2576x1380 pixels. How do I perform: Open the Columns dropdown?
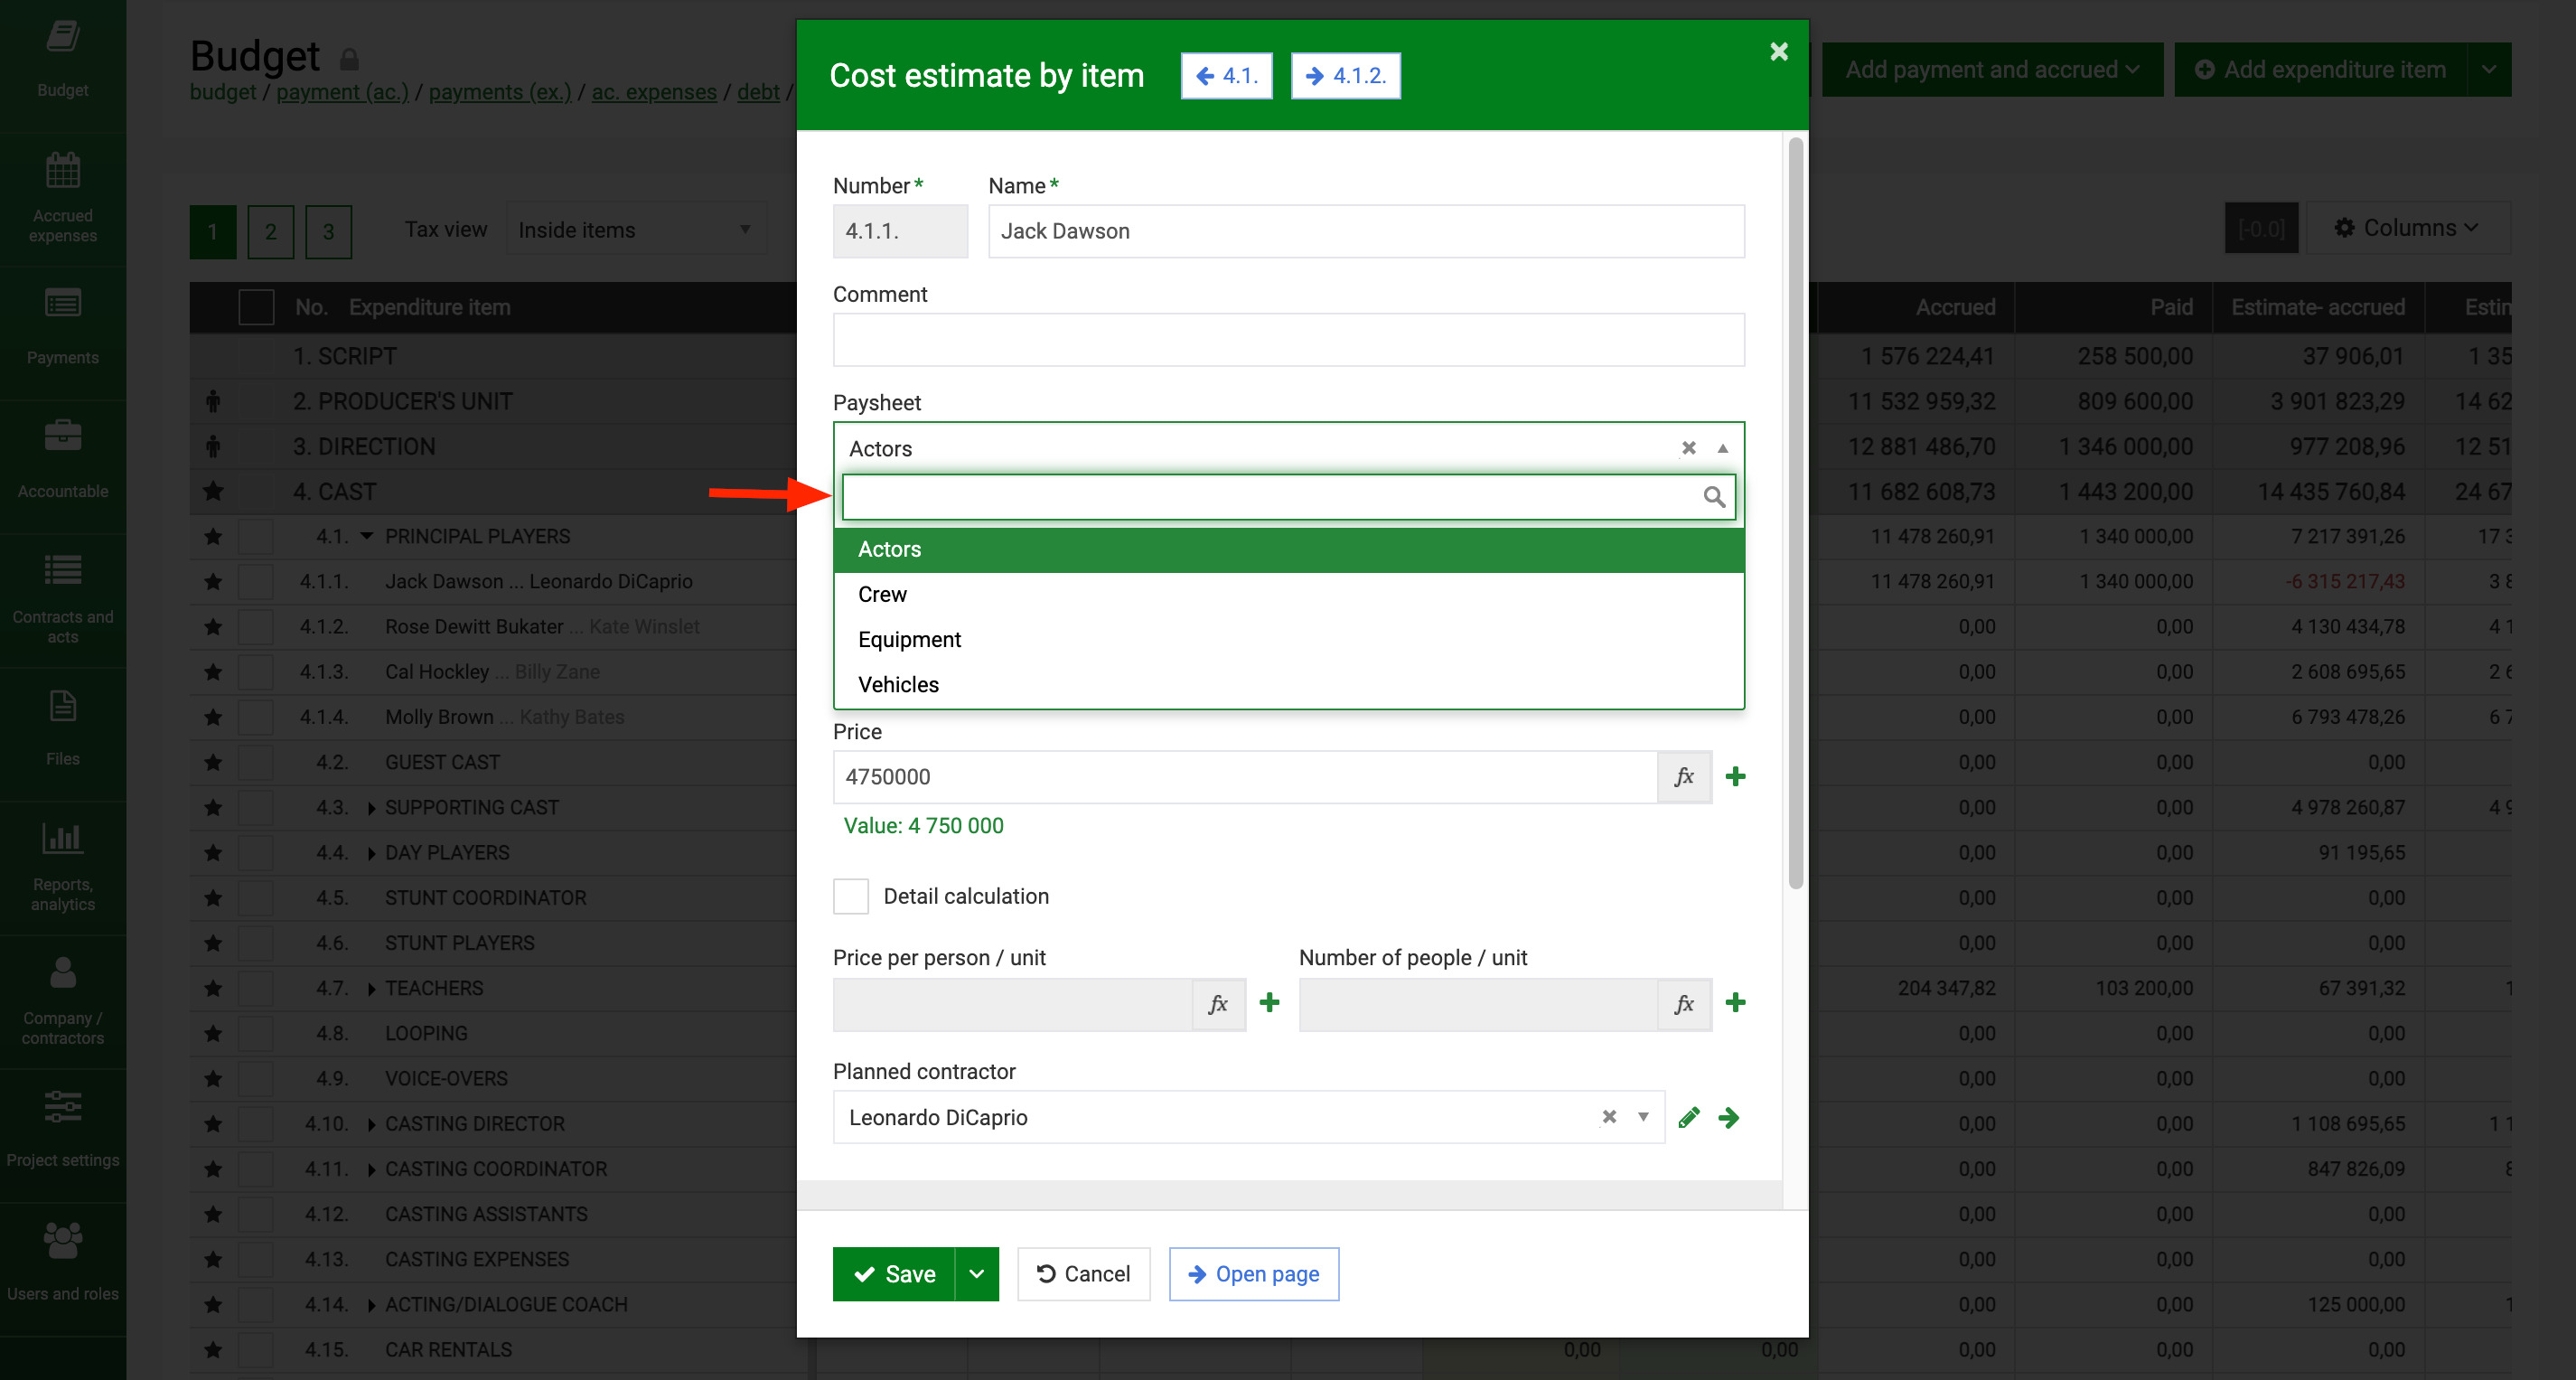pos(2408,228)
